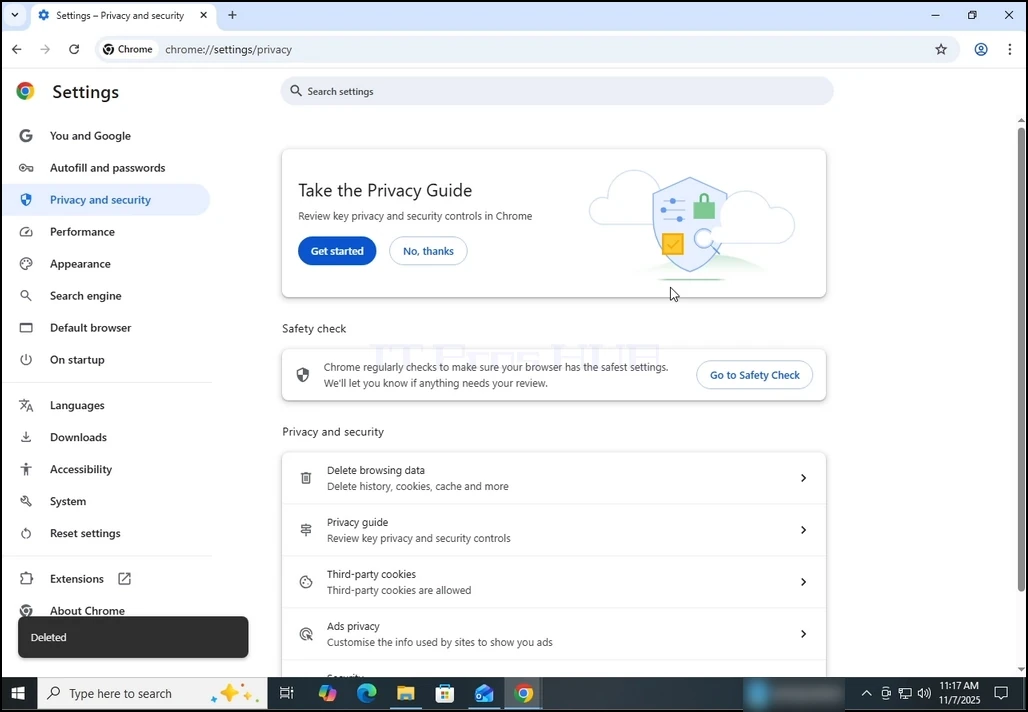Image resolution: width=1028 pixels, height=712 pixels.
Task: Click Go to Safety Check button
Action: (755, 375)
